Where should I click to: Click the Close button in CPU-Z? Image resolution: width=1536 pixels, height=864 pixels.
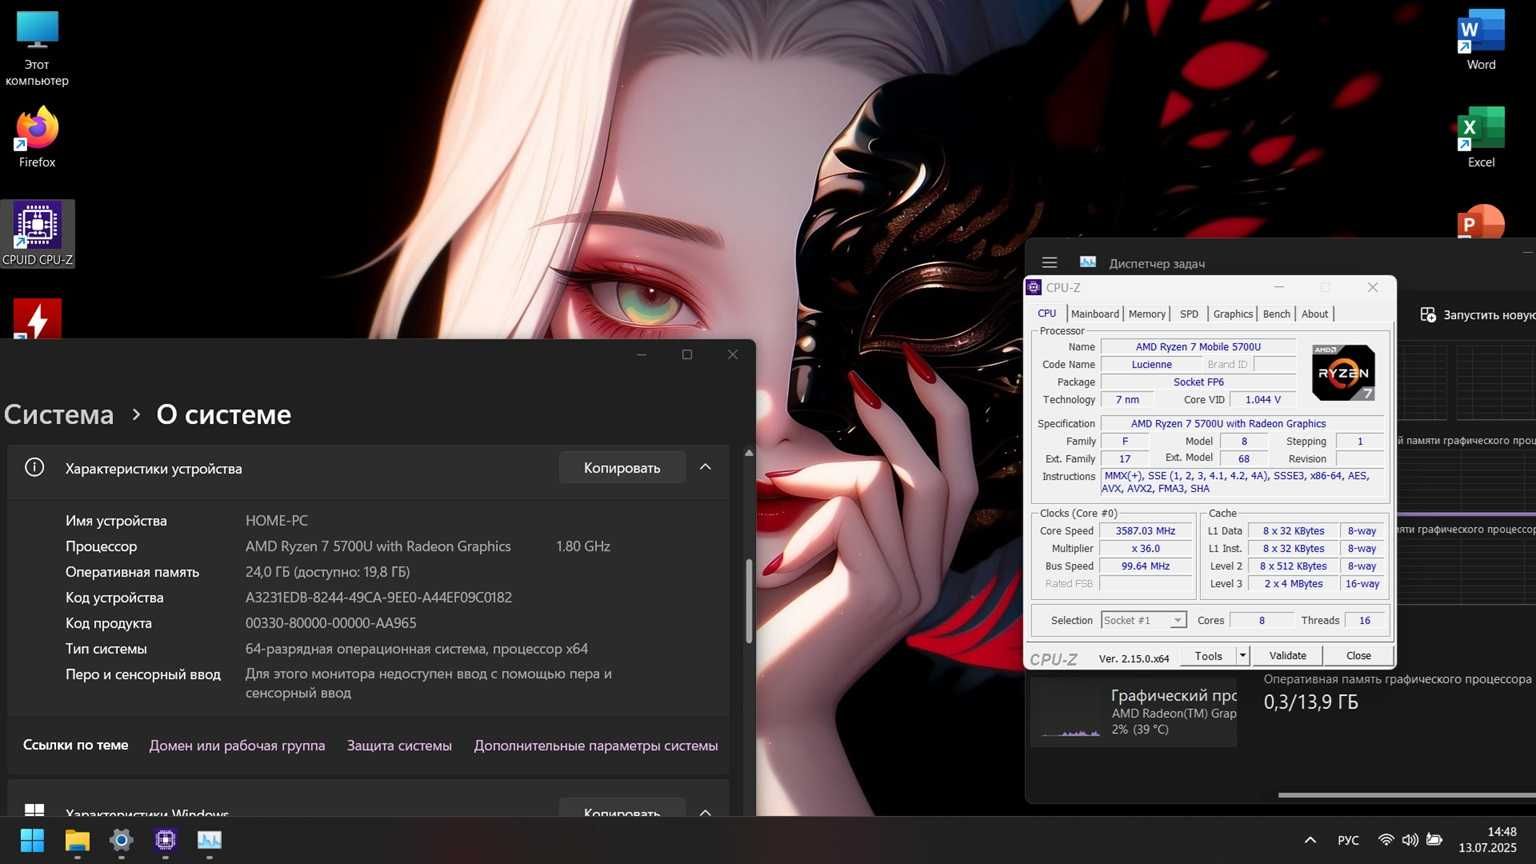[x=1358, y=656]
